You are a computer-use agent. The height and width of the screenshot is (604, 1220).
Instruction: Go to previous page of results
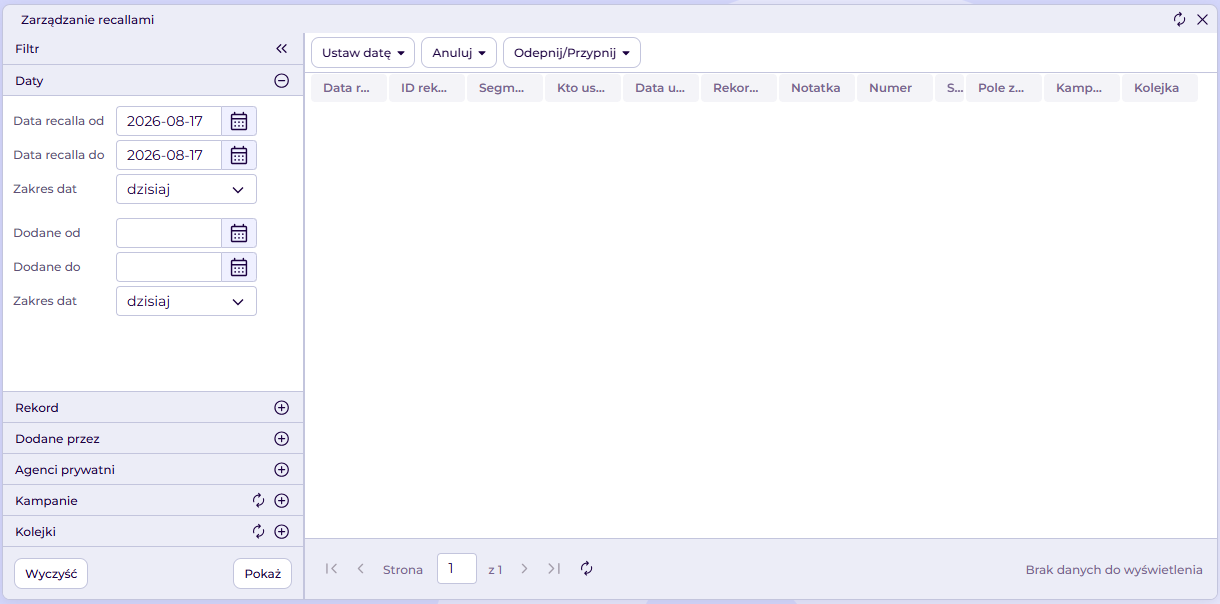tap(360, 569)
